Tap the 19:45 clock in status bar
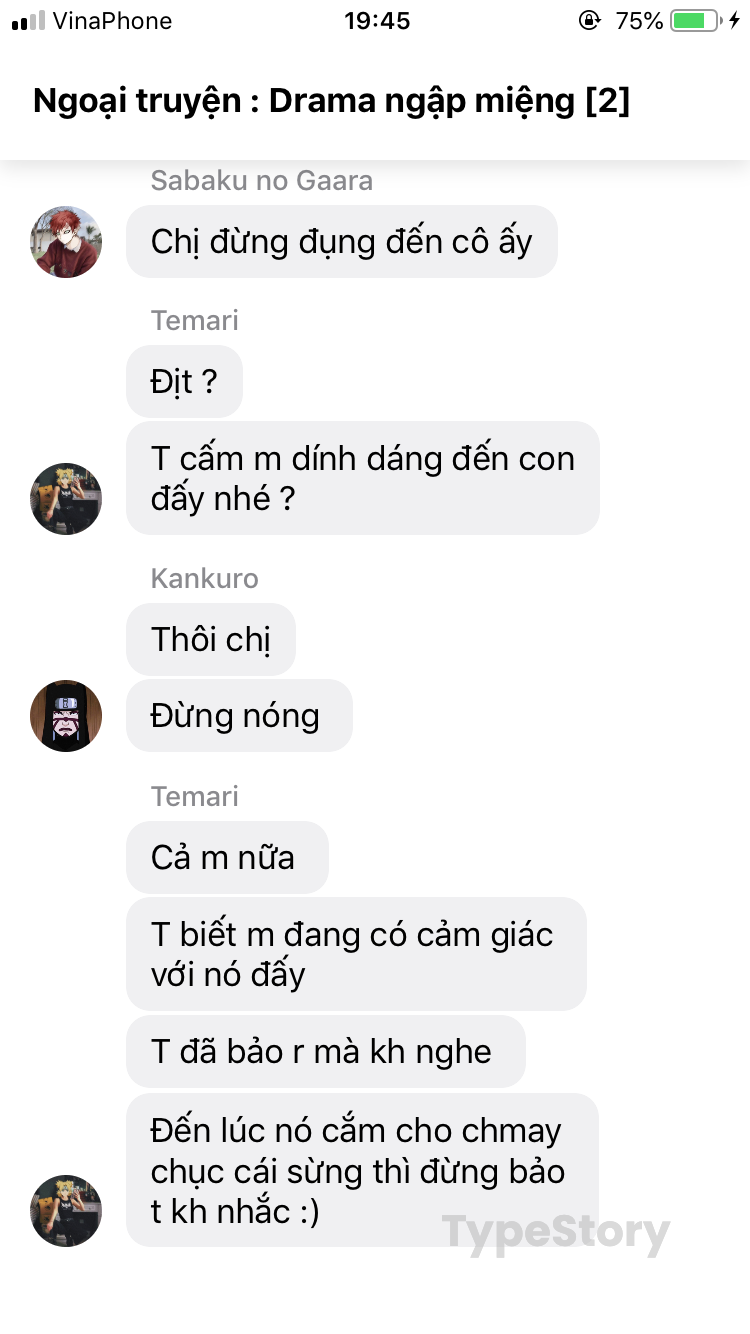Screen dimensions: 750x1334 pos(377,20)
